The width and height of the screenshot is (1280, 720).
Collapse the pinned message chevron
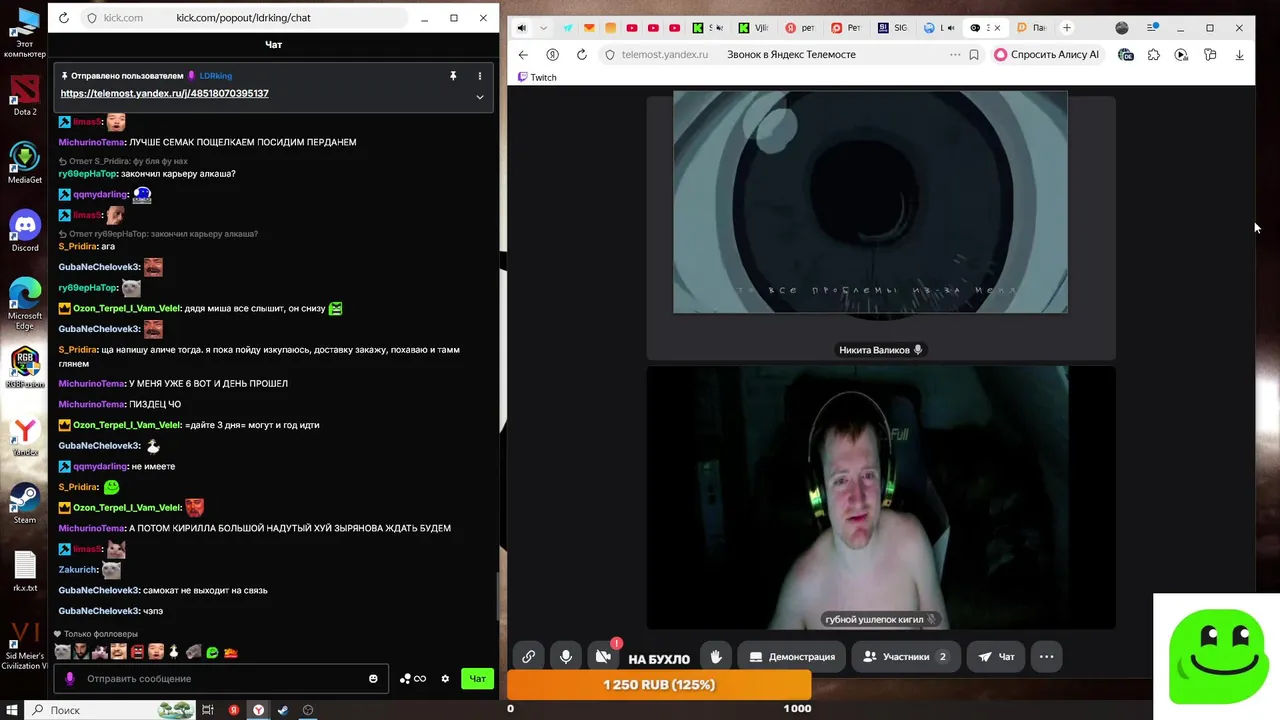coord(480,97)
